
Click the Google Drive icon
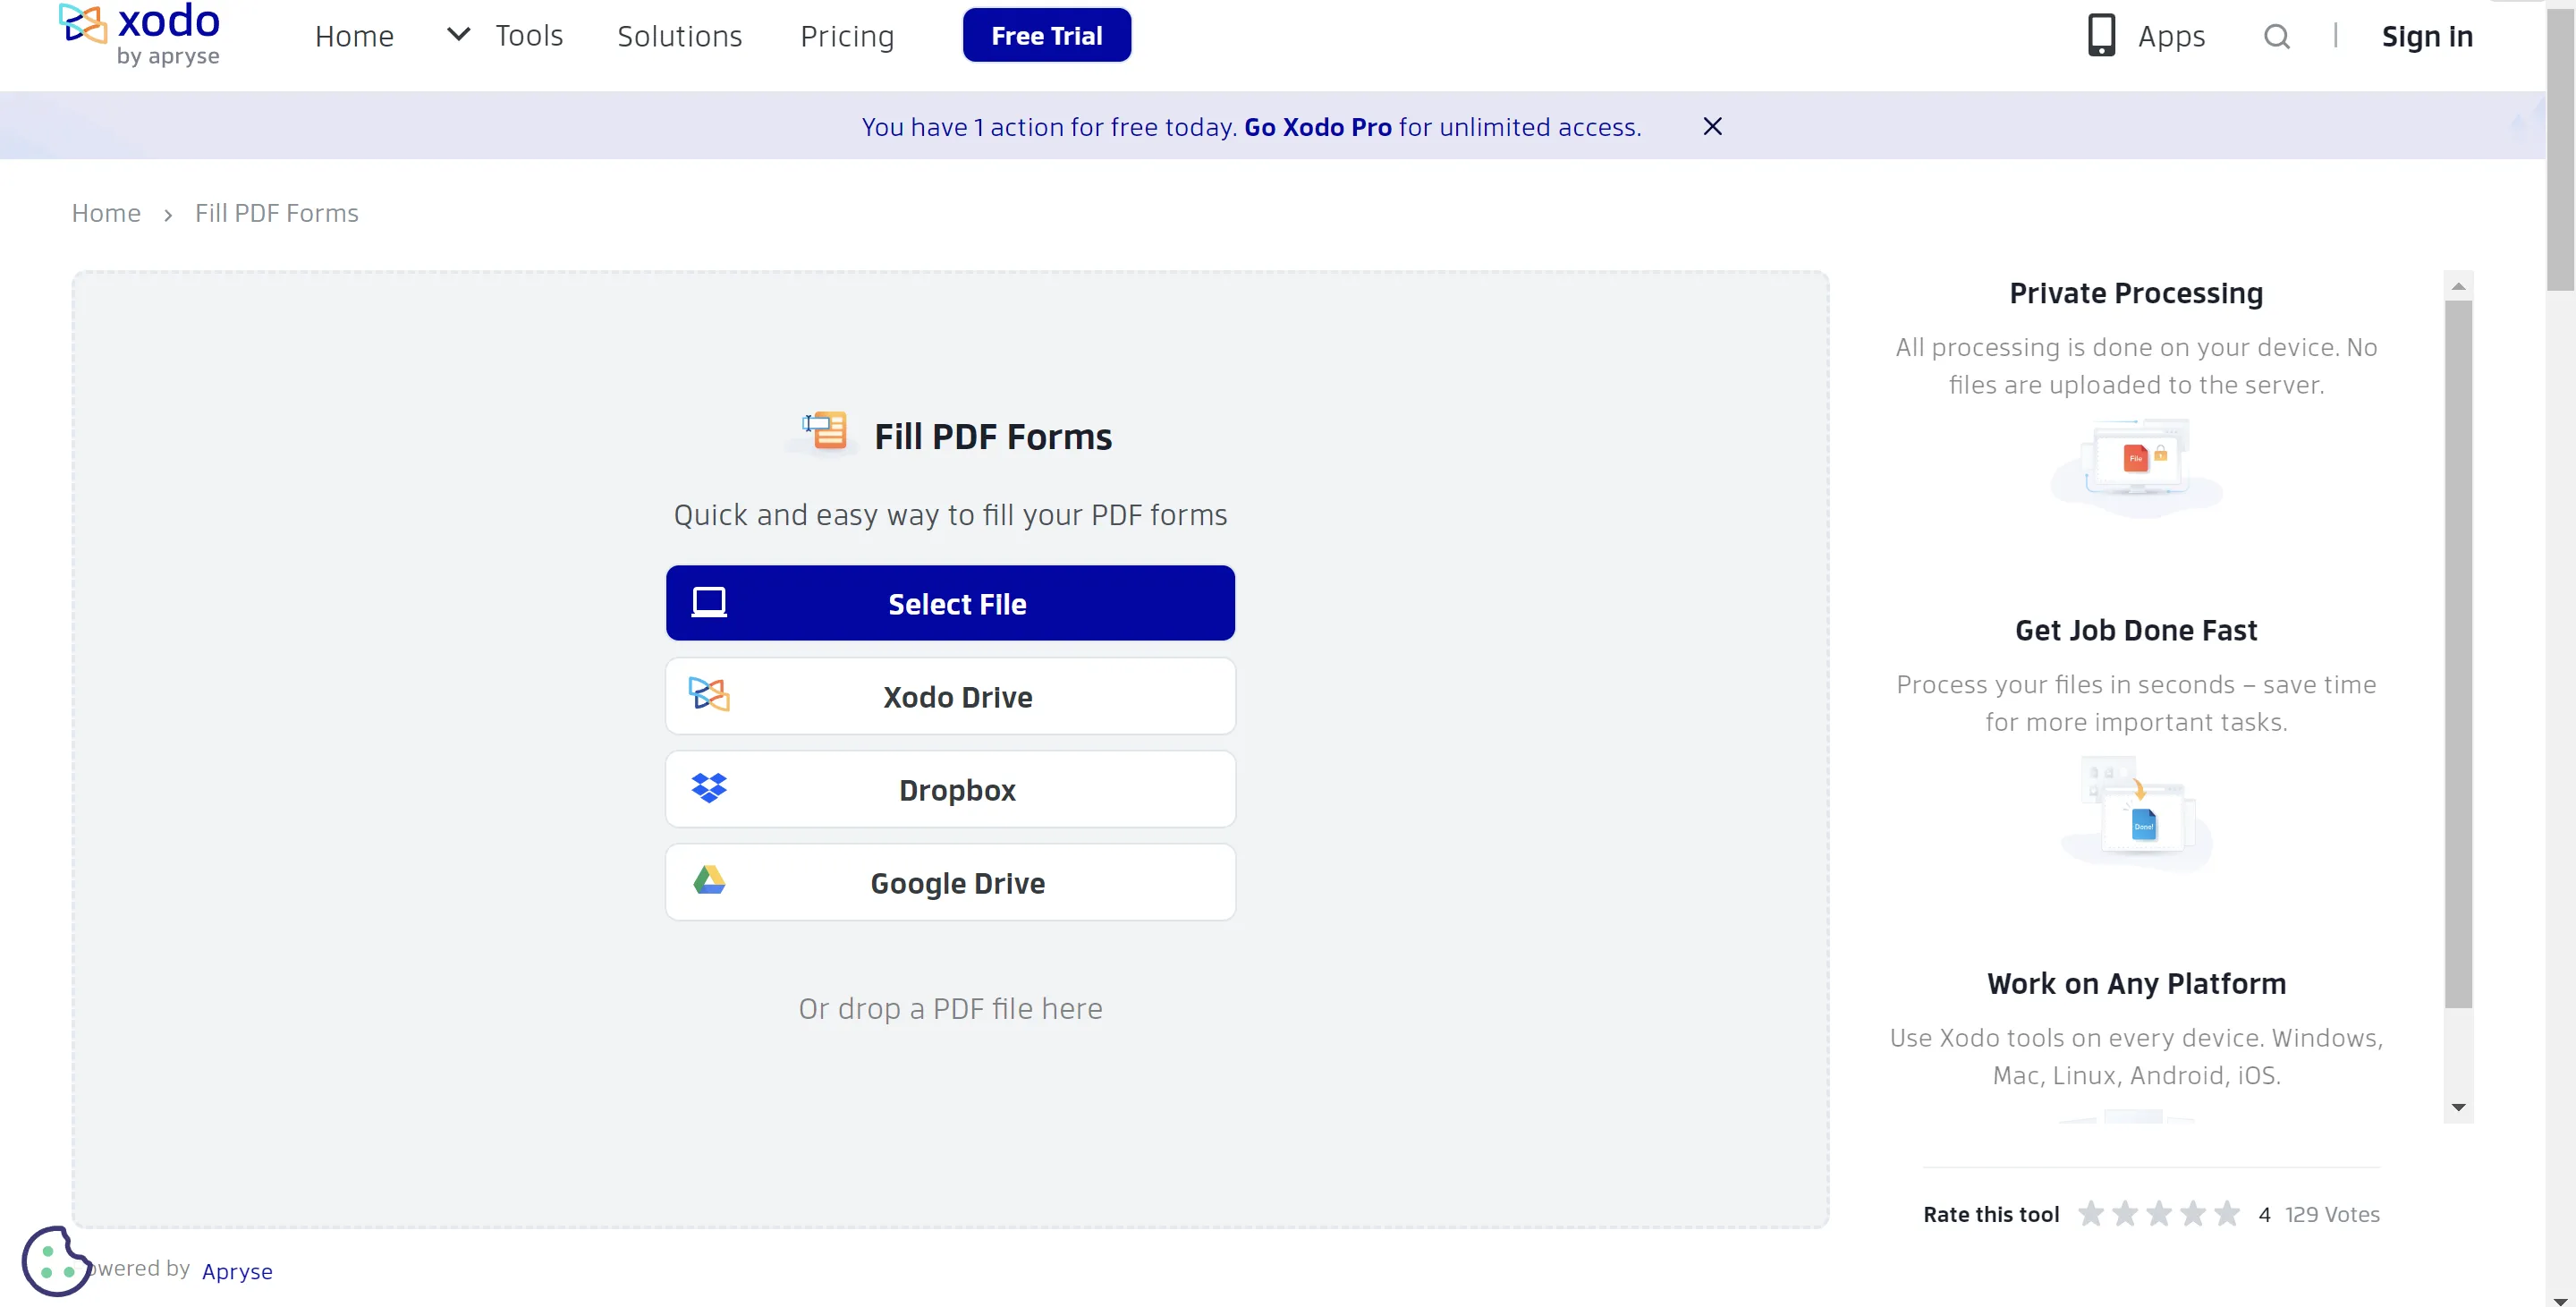coord(708,882)
